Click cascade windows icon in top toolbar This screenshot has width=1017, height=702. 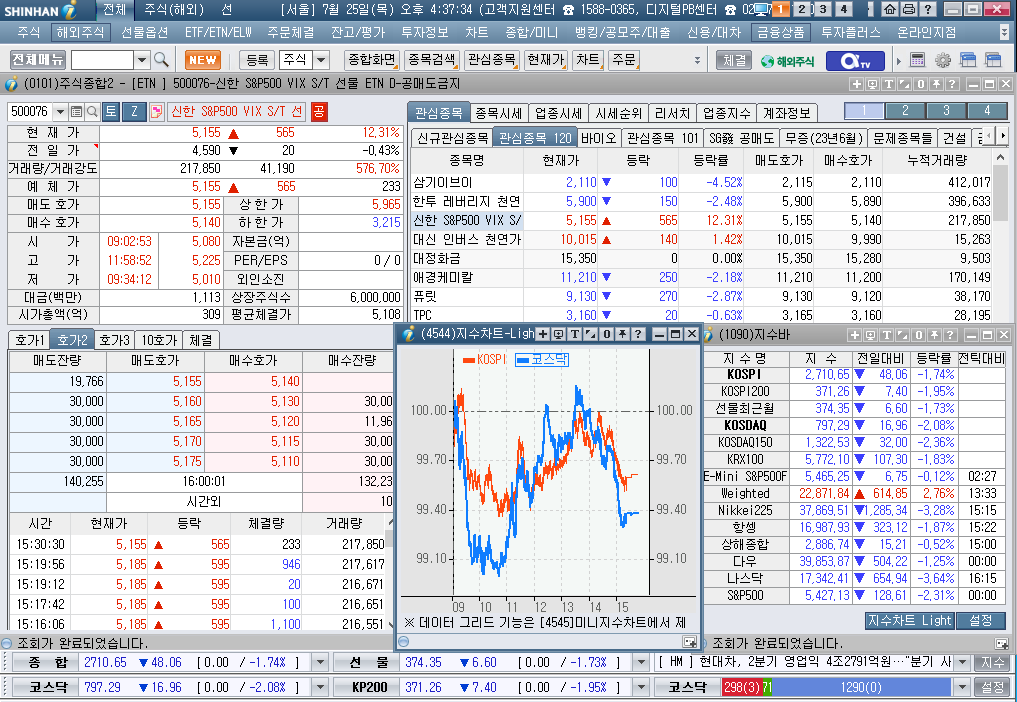tap(968, 60)
